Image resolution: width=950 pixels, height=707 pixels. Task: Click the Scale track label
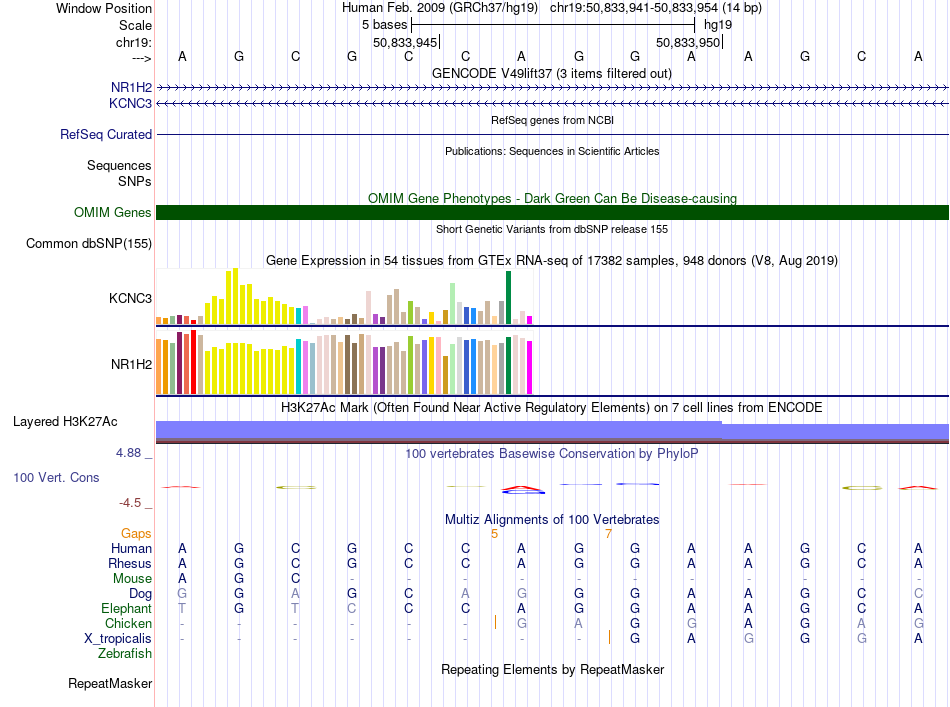click(135, 25)
